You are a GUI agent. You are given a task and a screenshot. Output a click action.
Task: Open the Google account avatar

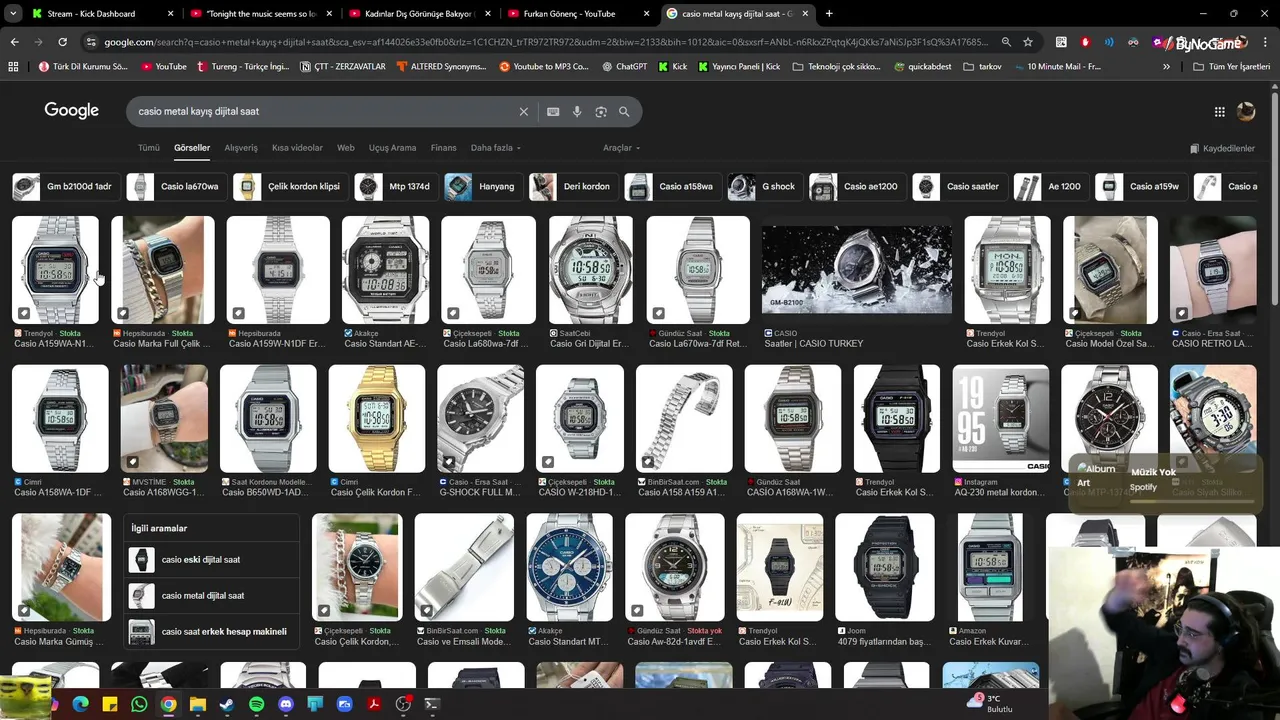point(1246,112)
